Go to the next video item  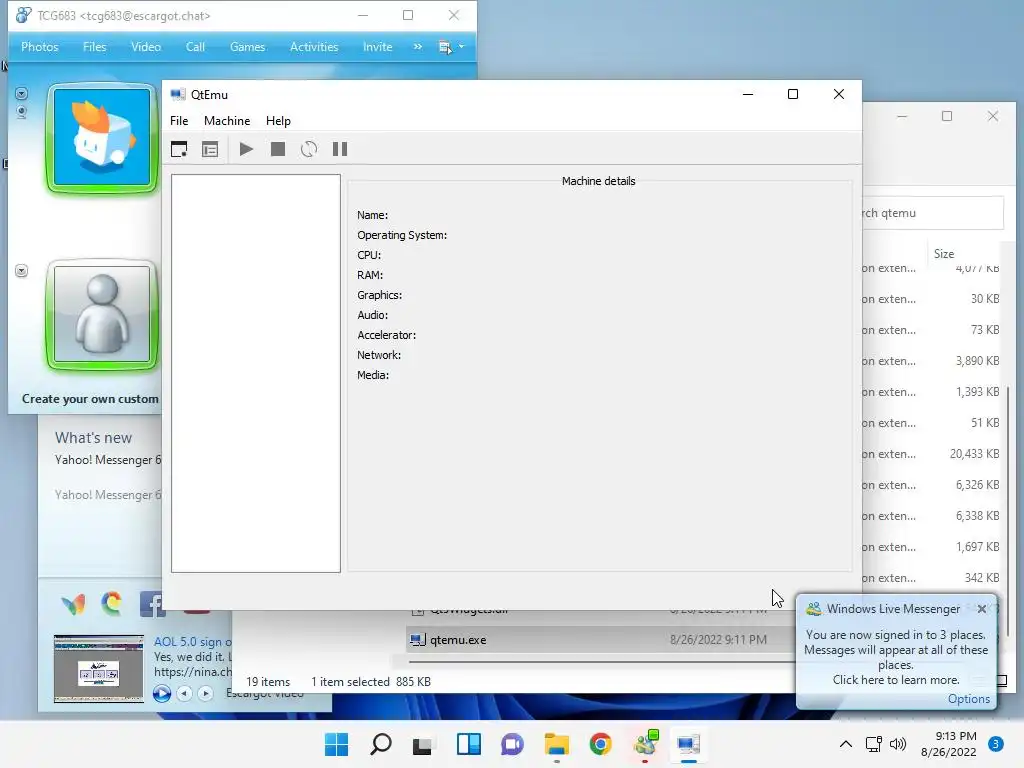[x=205, y=694]
